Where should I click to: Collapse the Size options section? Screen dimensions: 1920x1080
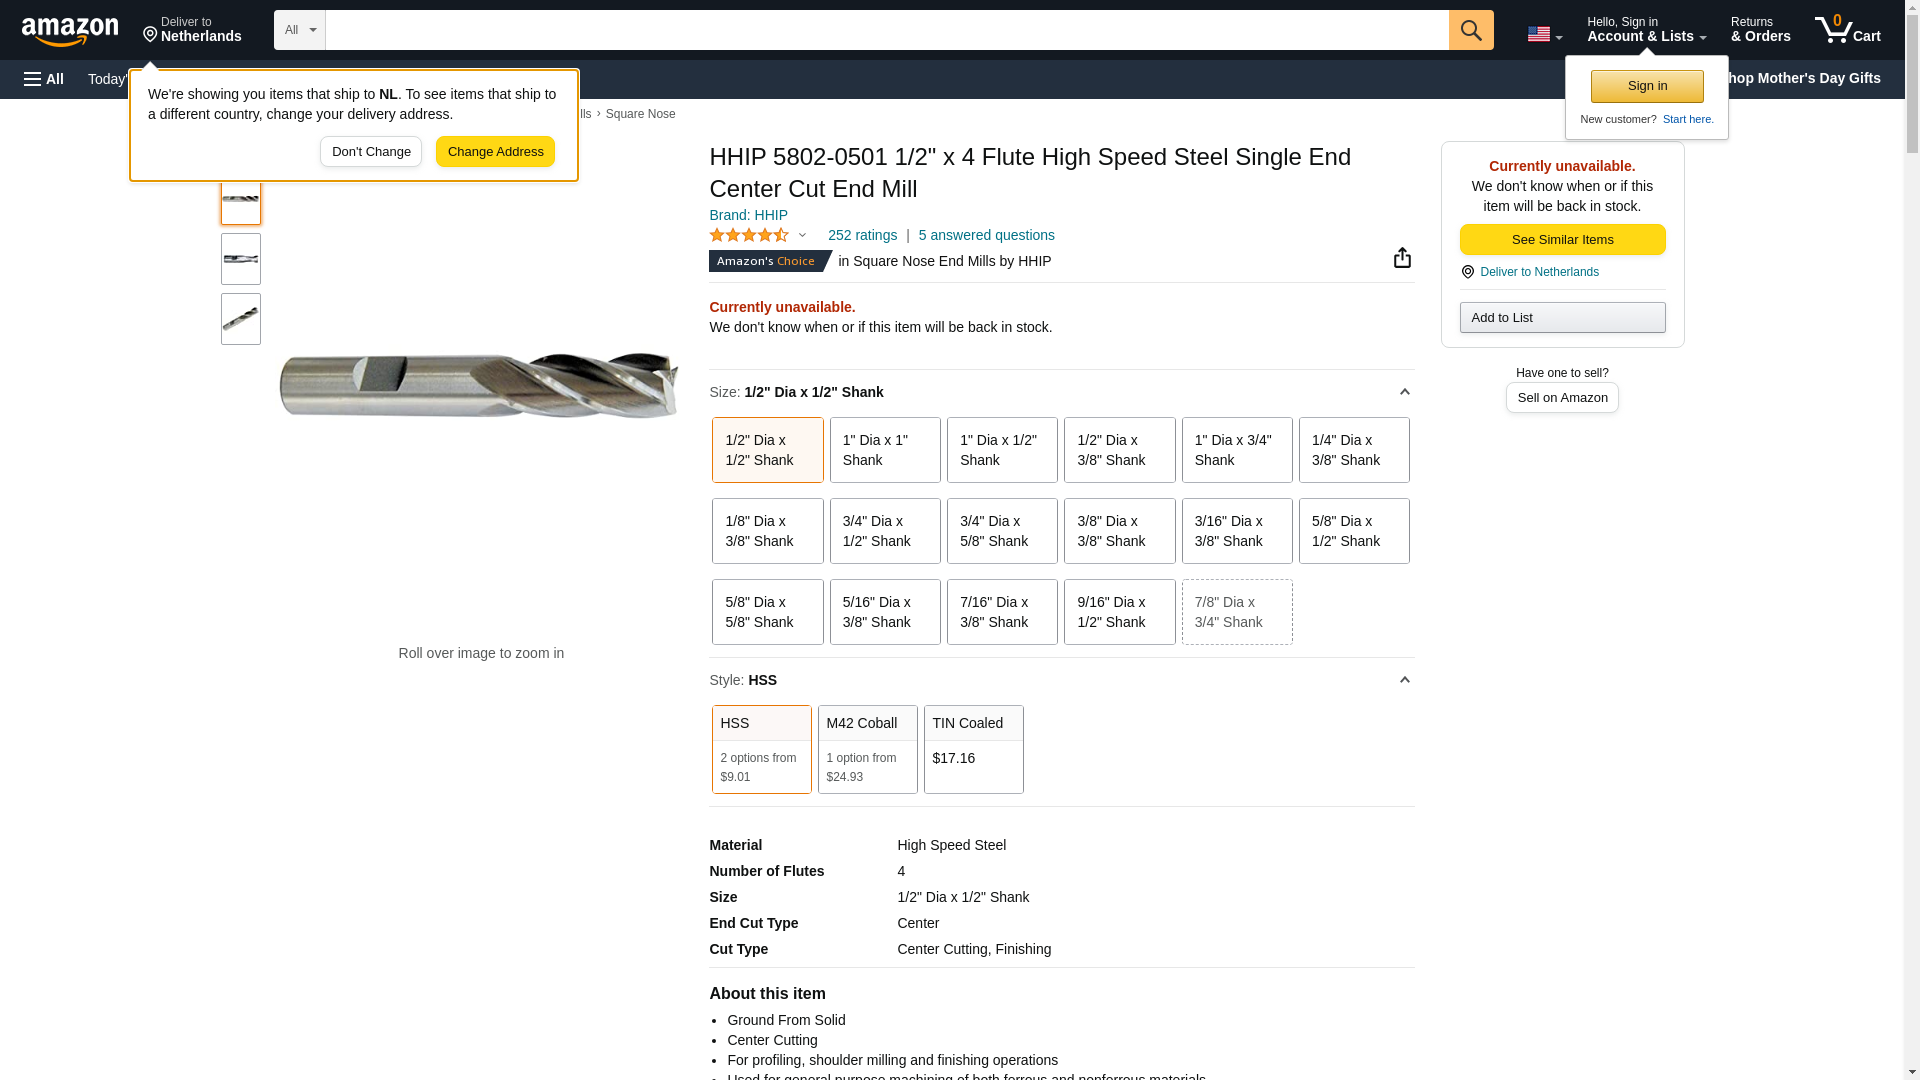point(1404,392)
